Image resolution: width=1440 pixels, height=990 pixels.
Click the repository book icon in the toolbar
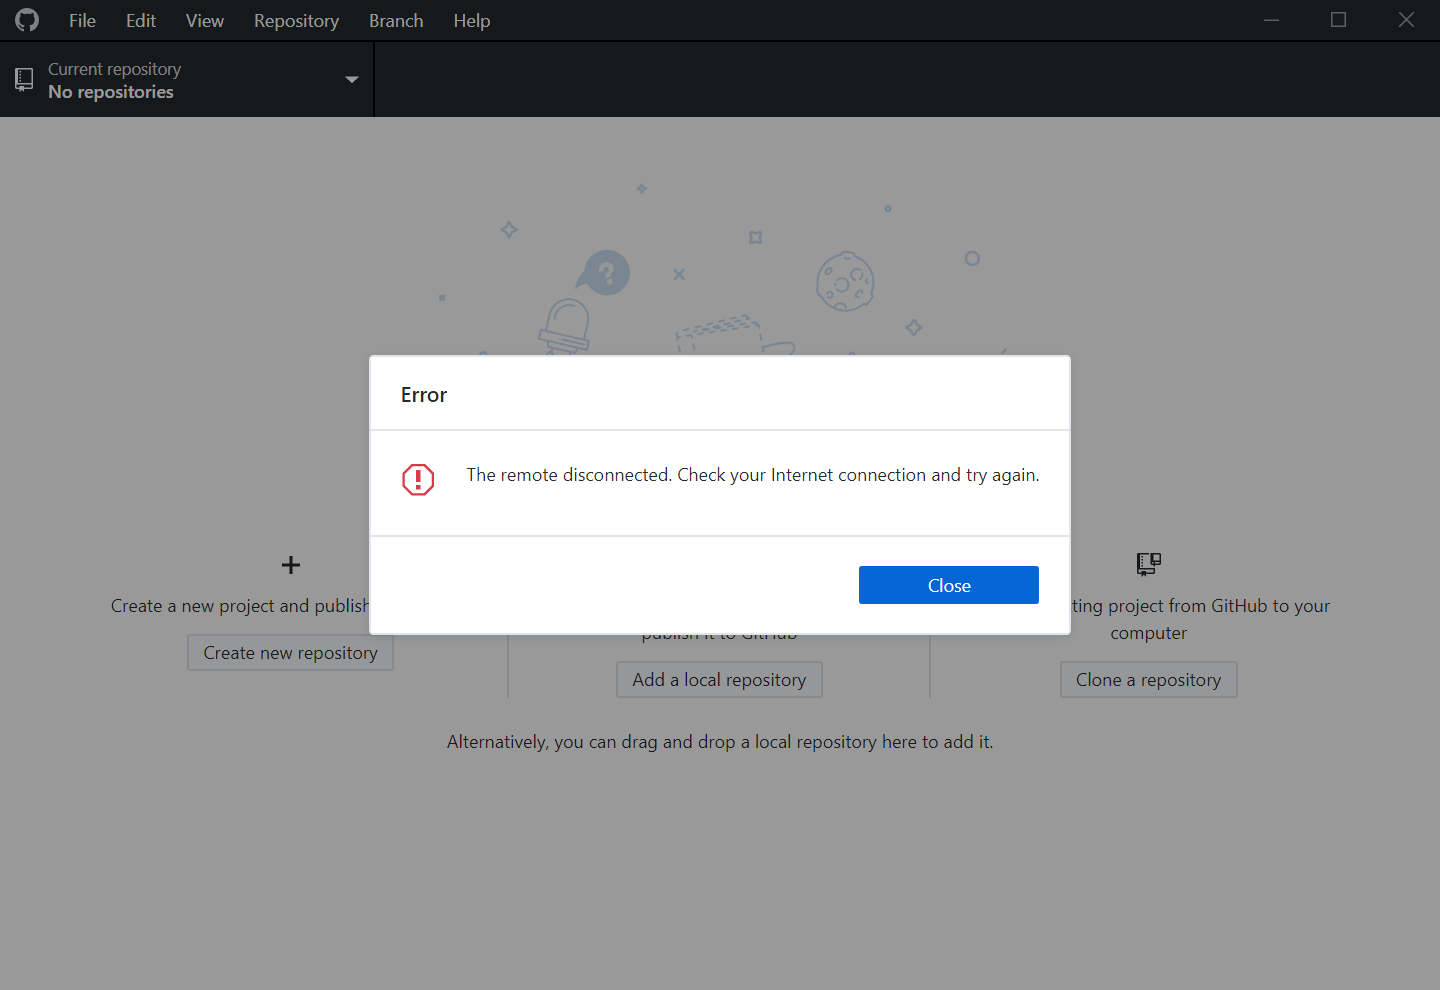pos(24,79)
